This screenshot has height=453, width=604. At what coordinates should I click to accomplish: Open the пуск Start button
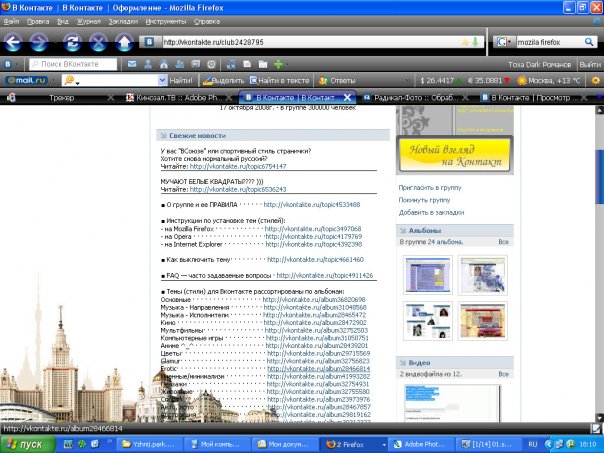28,444
